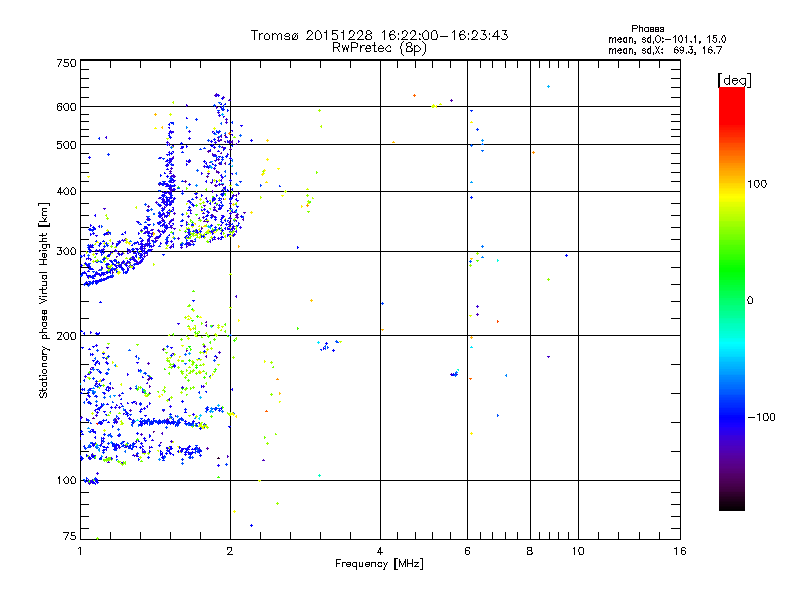Image resolution: width=800 pixels, height=600 pixels.
Task: Click the 'mean, sd,X: 69.3, 16.7' statistics line
Action: pos(665,50)
